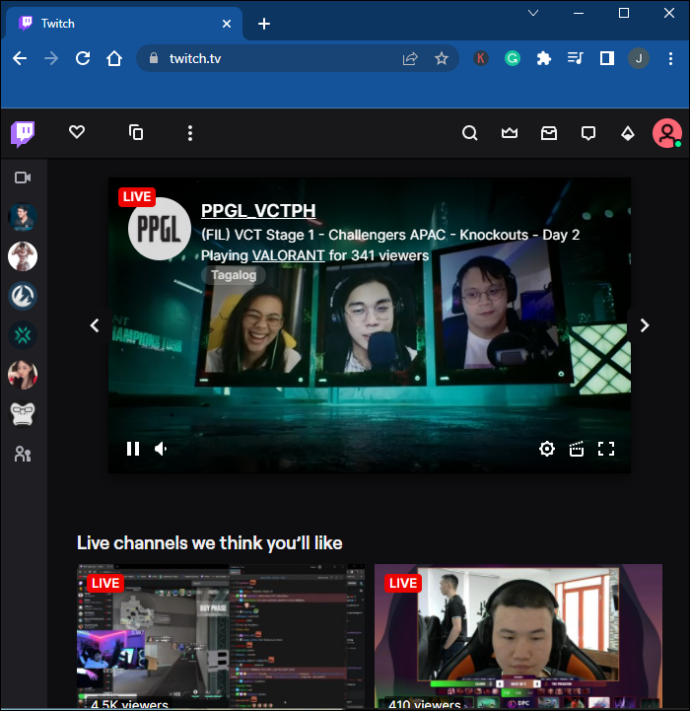Select the Tagalog tag
The image size is (690, 711).
coord(233,275)
